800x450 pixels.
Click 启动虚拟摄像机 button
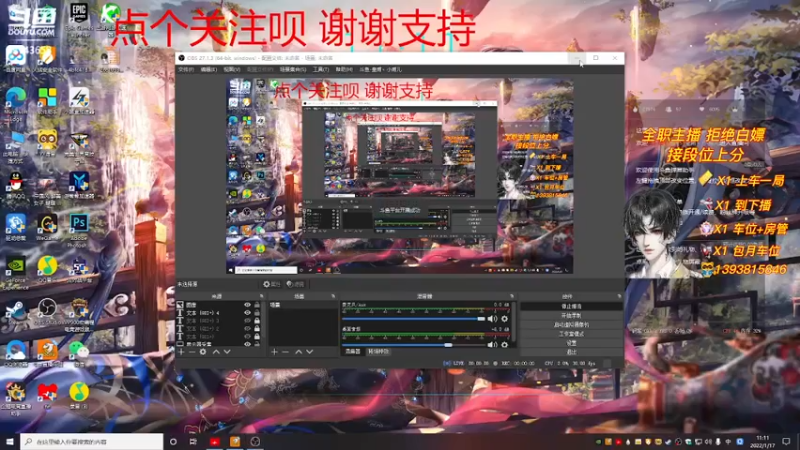pyautogui.click(x=571, y=324)
